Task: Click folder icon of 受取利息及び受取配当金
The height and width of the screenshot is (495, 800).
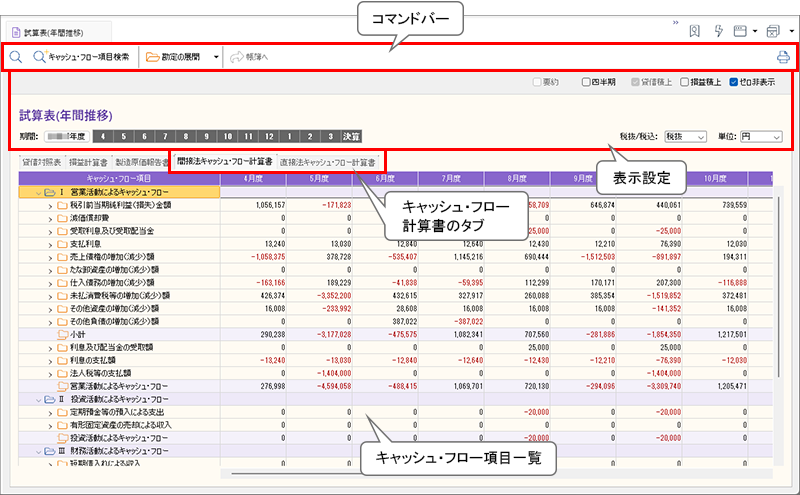Action: 63,231
